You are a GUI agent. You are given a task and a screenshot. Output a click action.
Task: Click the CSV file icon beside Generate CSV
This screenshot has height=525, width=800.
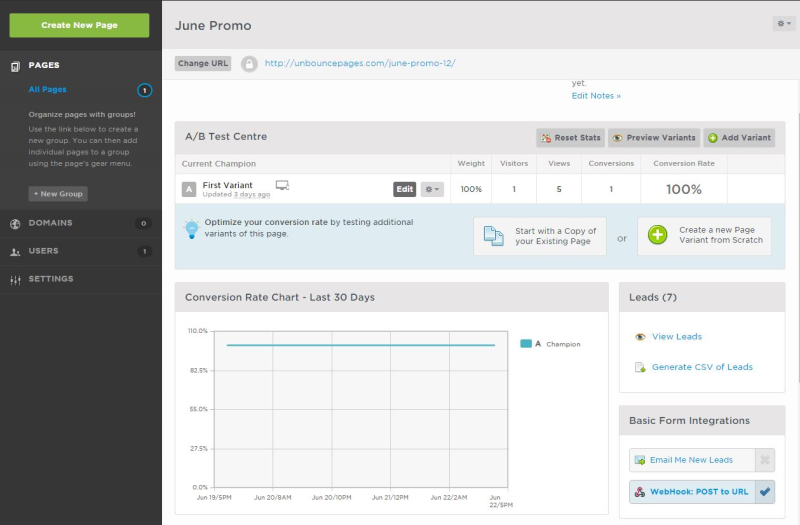point(640,367)
